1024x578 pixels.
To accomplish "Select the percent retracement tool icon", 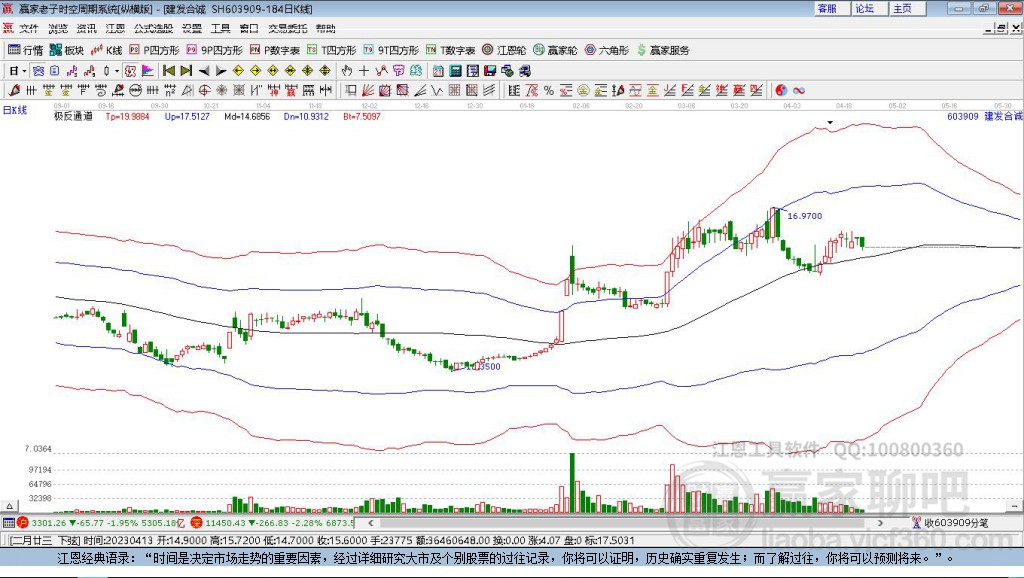I will click(x=549, y=90).
